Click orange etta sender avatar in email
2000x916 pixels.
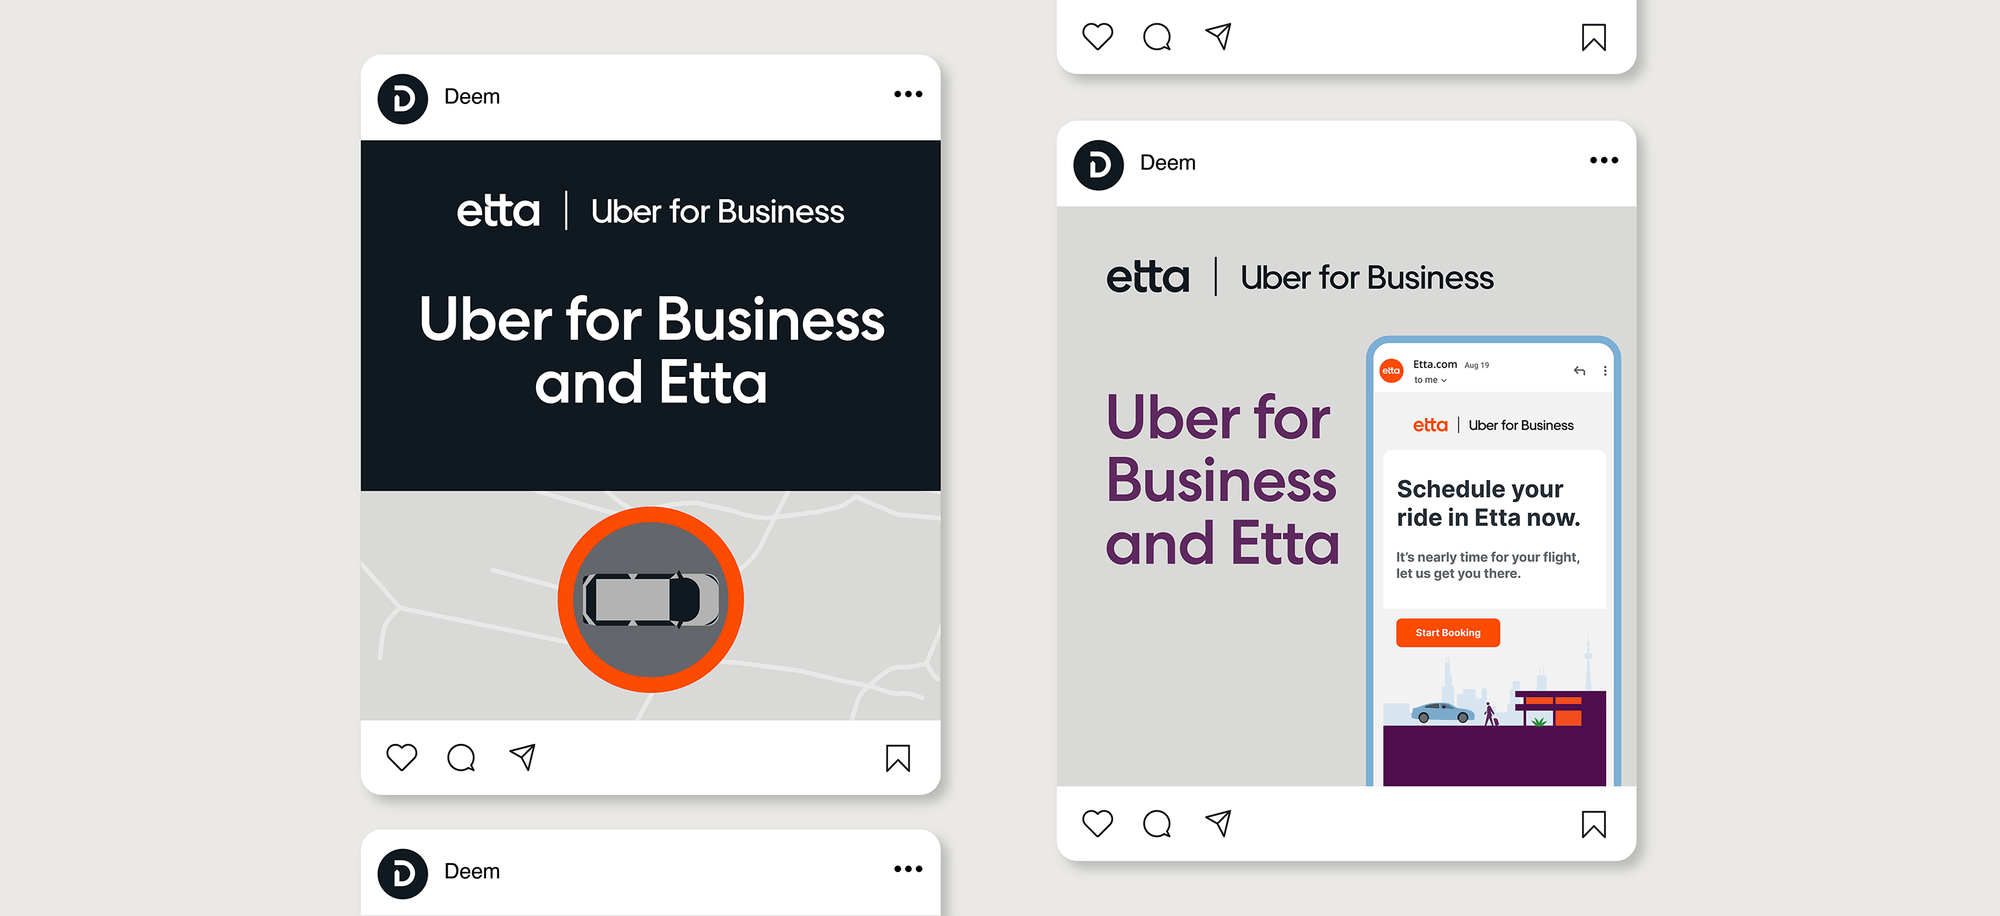click(x=1391, y=371)
